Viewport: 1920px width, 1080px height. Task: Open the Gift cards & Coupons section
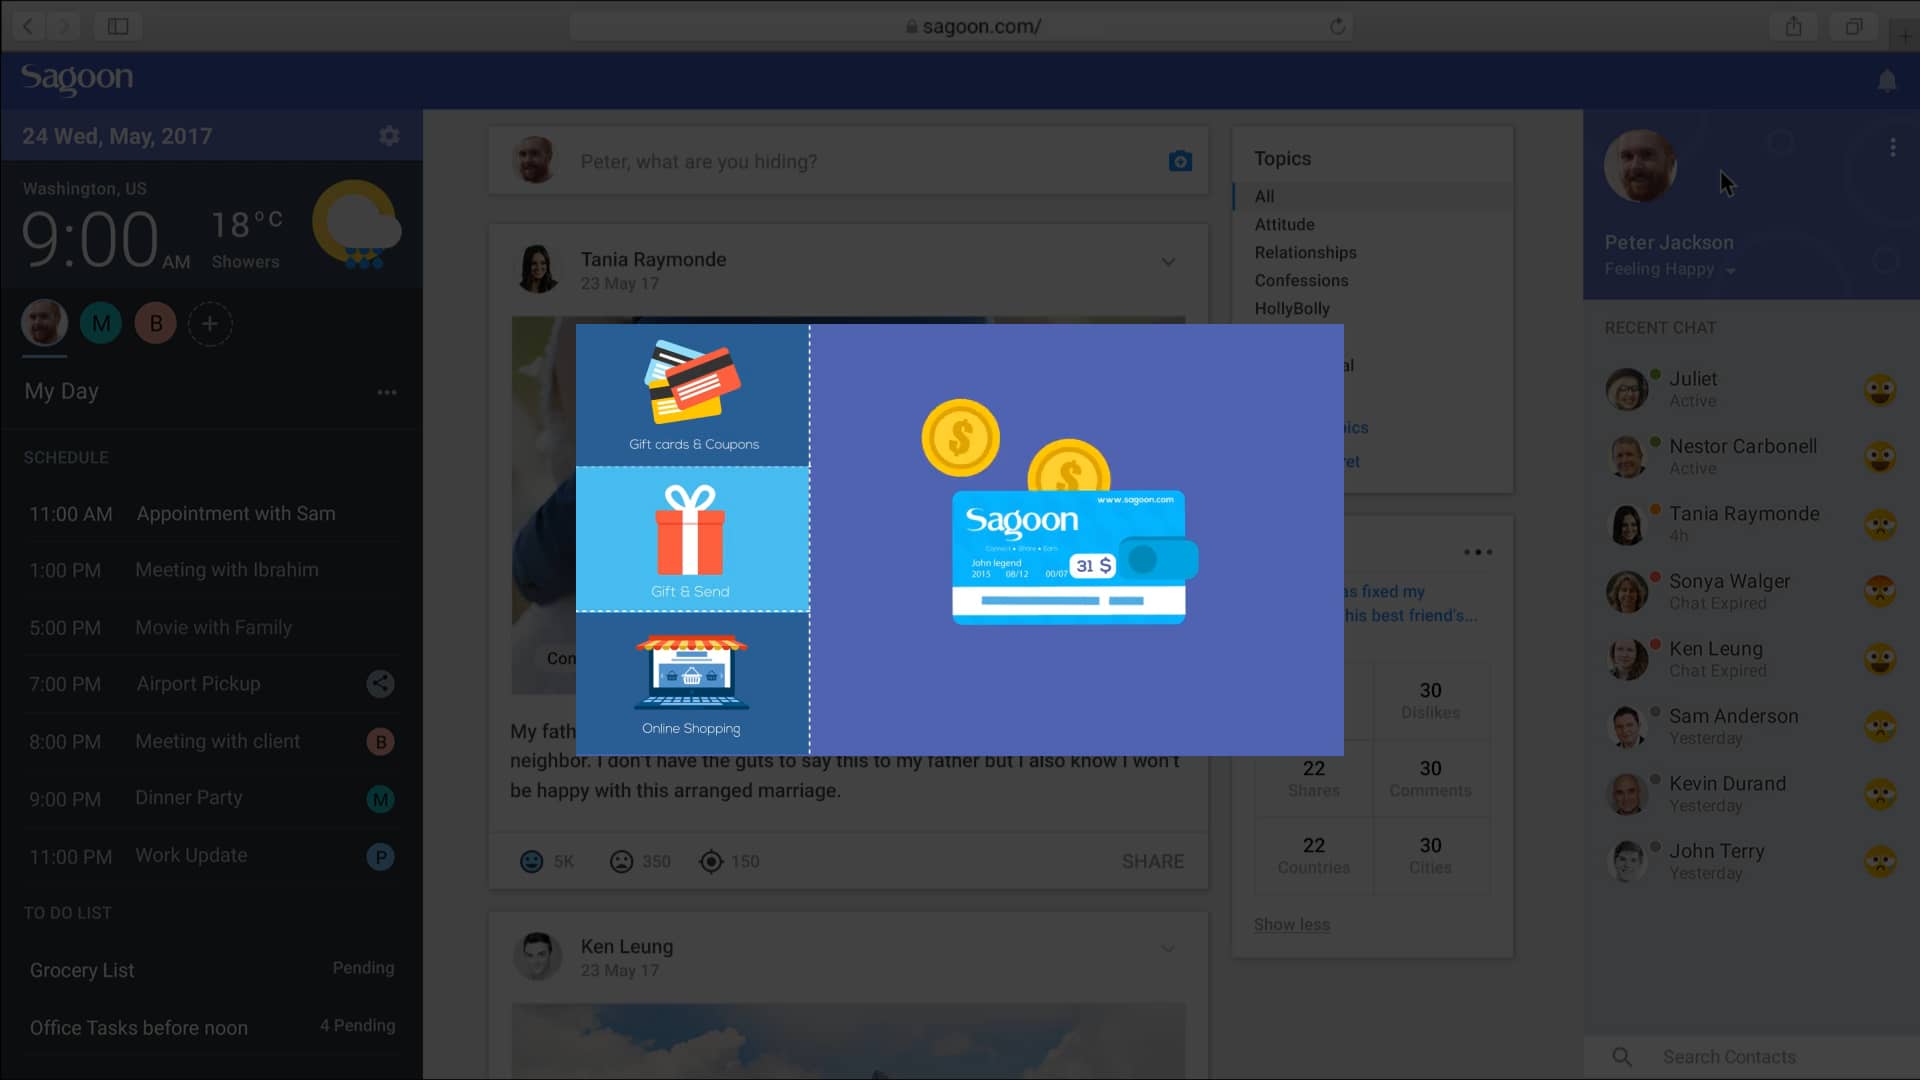[x=692, y=395]
